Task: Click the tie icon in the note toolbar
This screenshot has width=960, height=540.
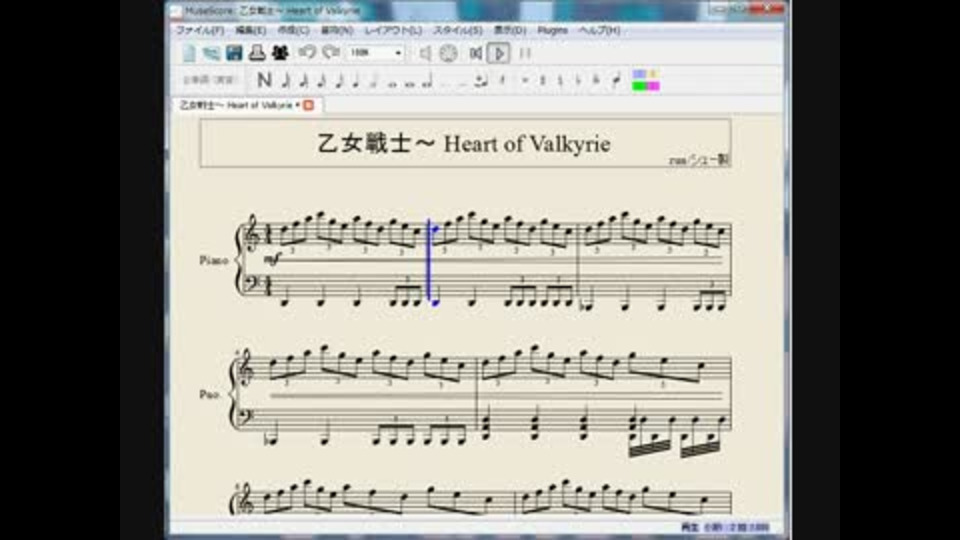Action: tap(481, 80)
